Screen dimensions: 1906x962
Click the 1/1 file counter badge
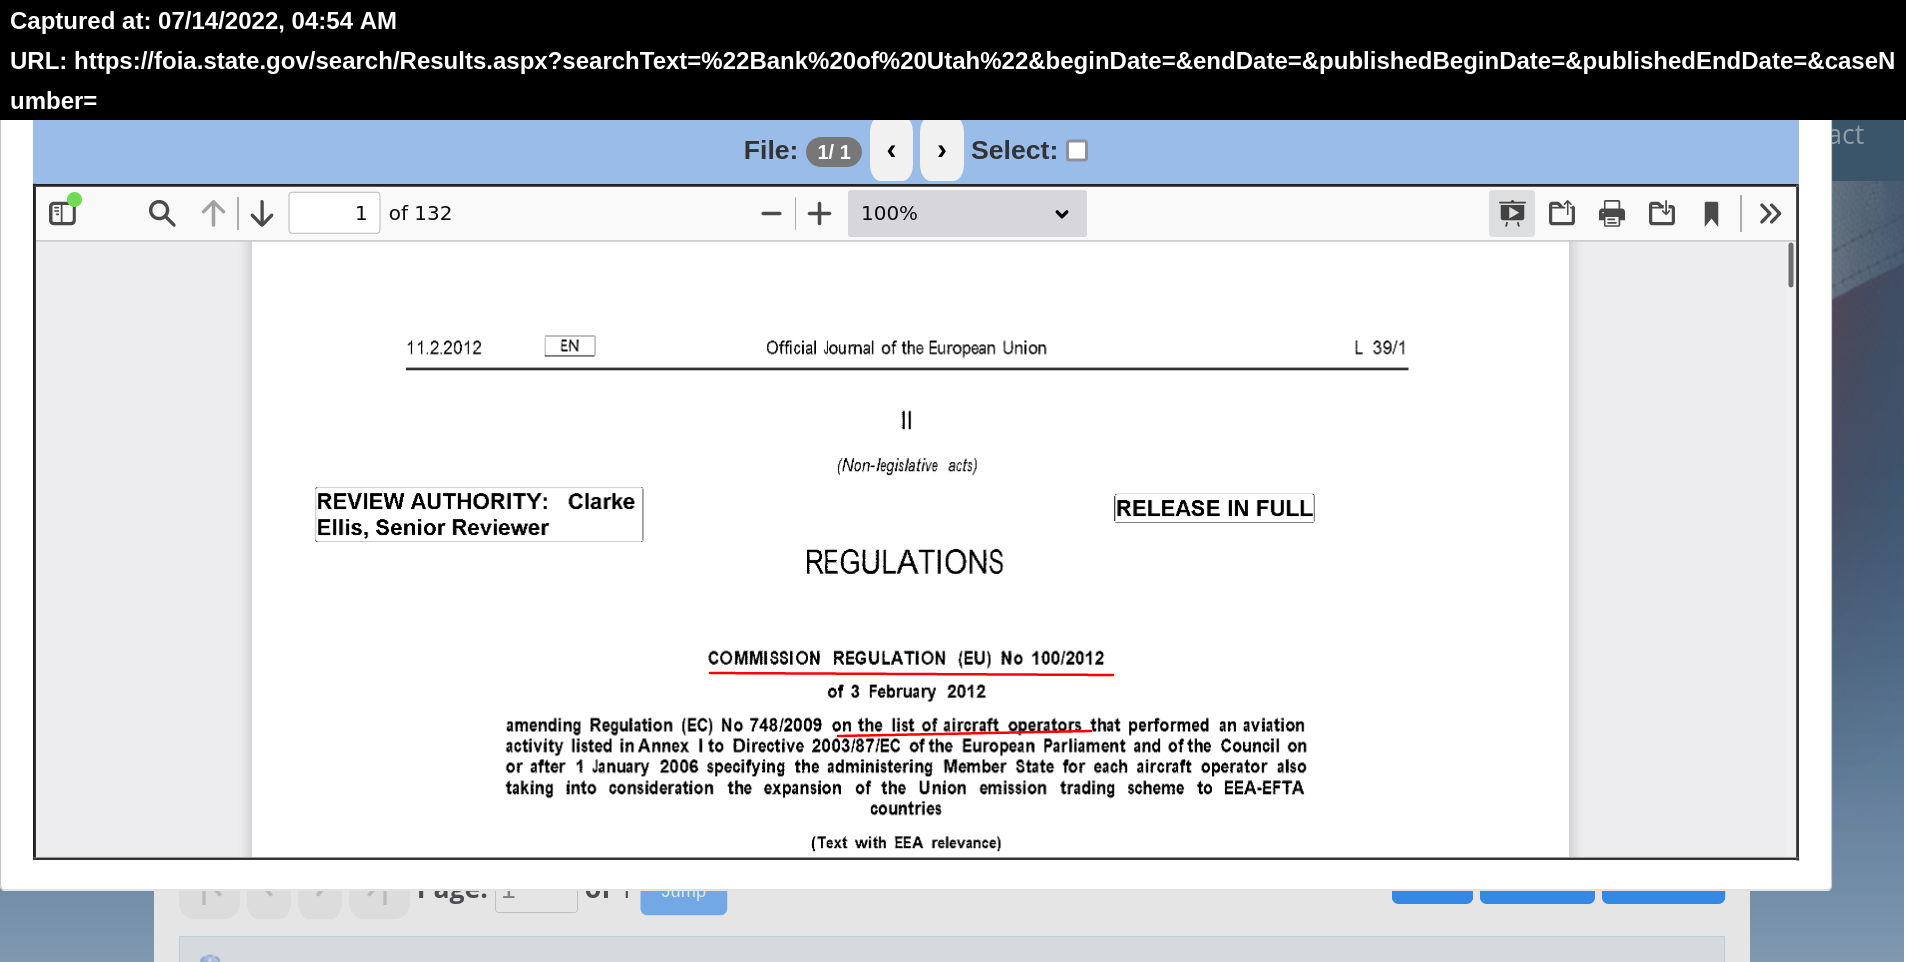(x=834, y=151)
